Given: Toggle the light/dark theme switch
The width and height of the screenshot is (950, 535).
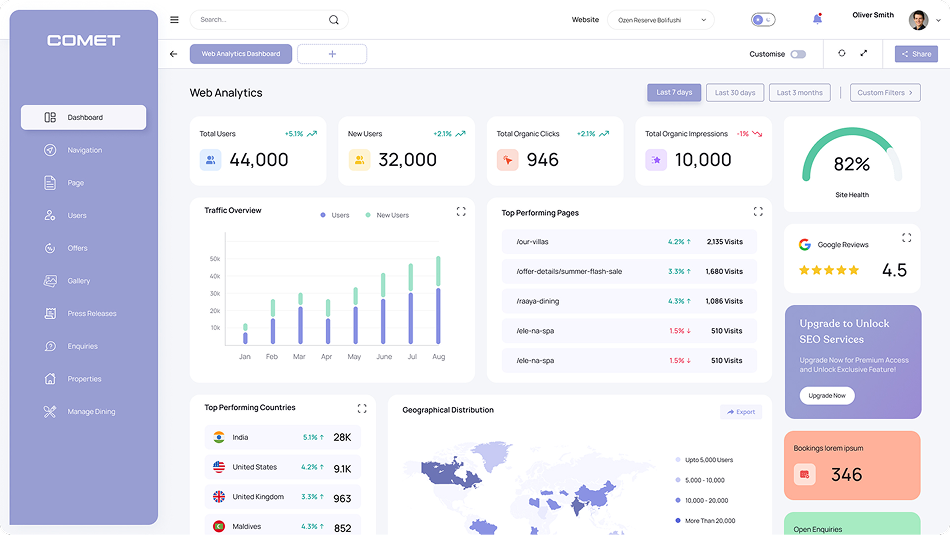Looking at the screenshot, I should (x=763, y=19).
